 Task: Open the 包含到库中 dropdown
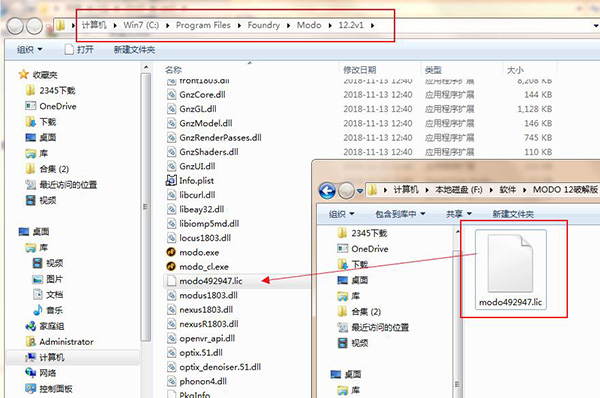(400, 214)
